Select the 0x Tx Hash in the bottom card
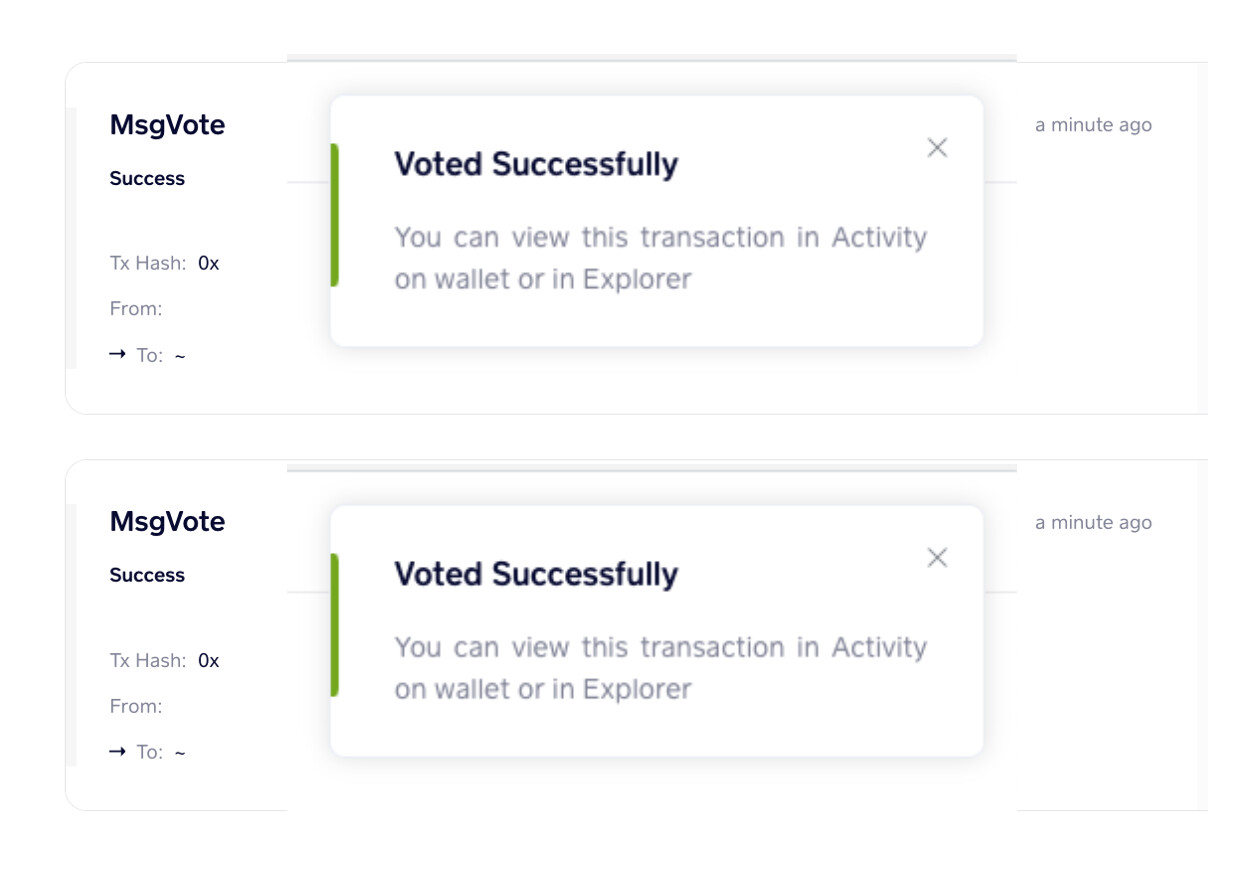Viewport: 1247px width, 879px height. (x=208, y=661)
